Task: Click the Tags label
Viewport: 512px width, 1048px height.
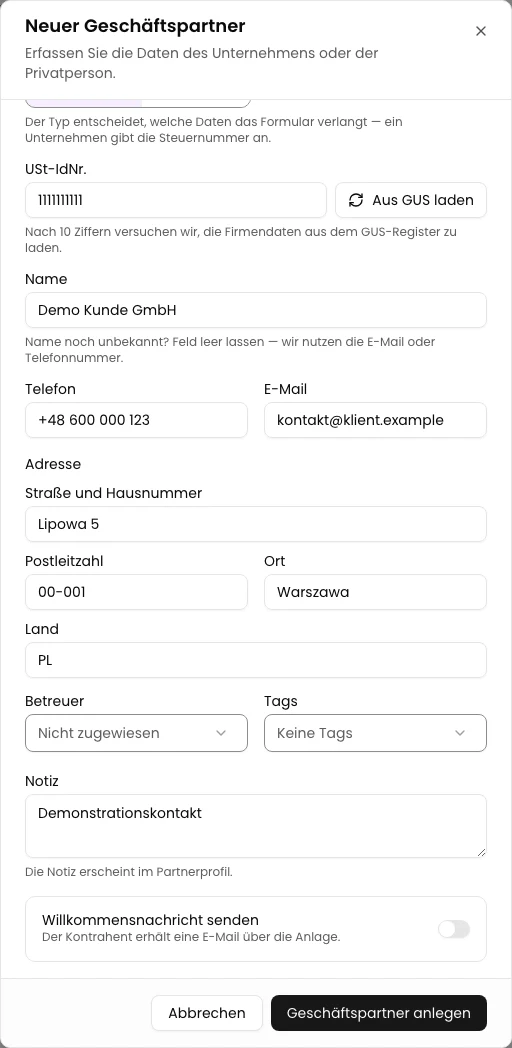Action: click(281, 701)
